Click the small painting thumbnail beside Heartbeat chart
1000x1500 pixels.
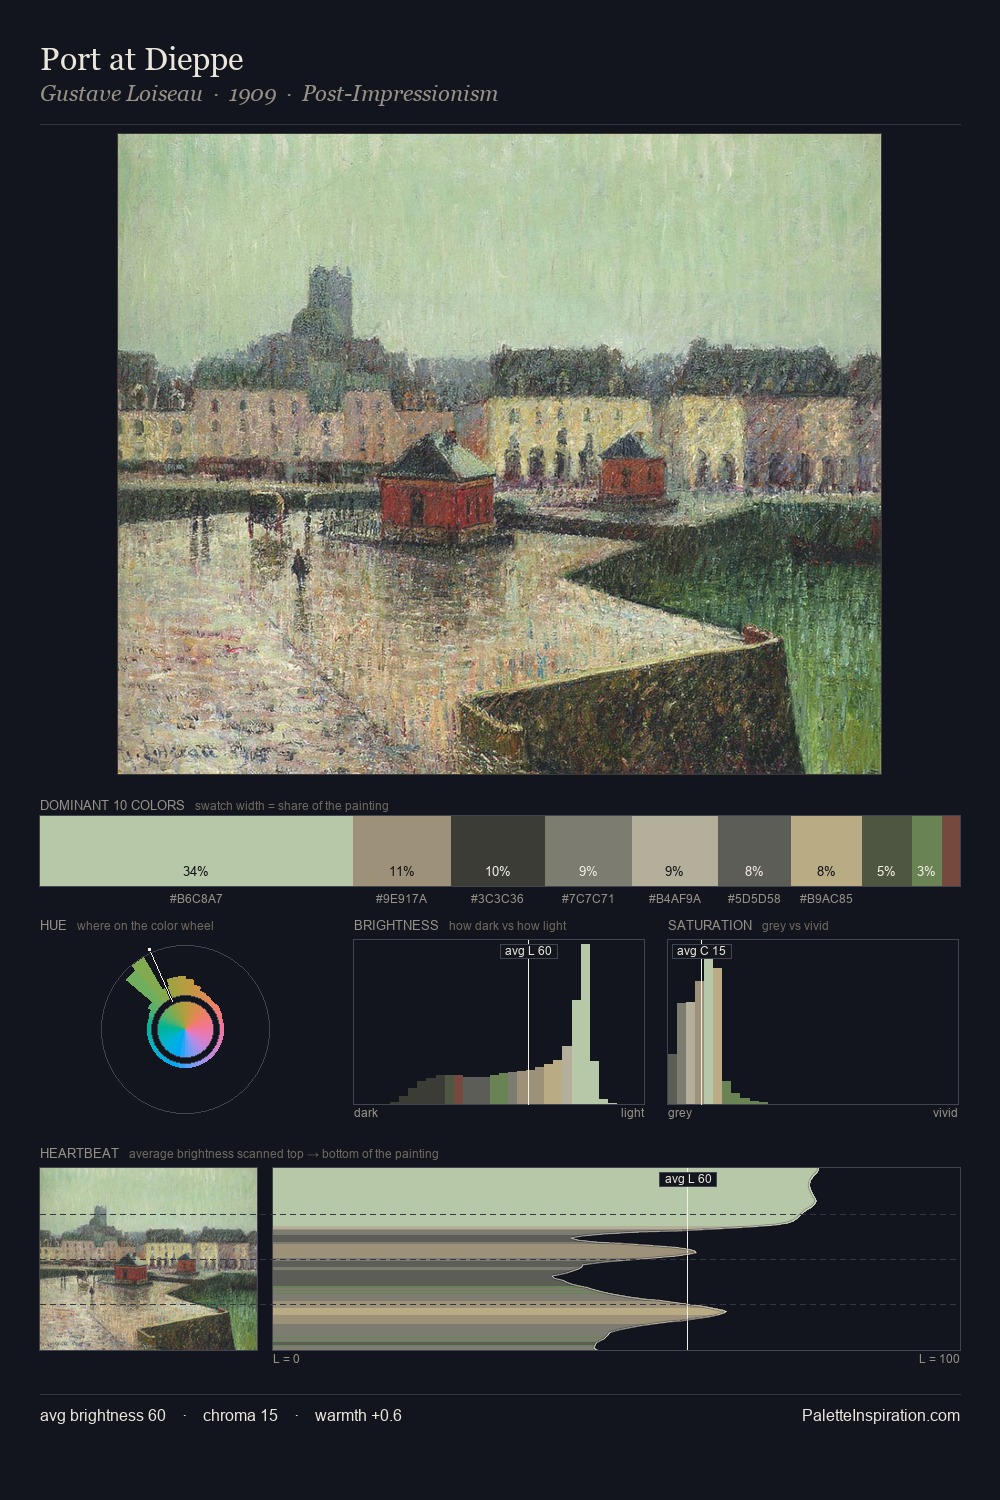[x=148, y=1259]
